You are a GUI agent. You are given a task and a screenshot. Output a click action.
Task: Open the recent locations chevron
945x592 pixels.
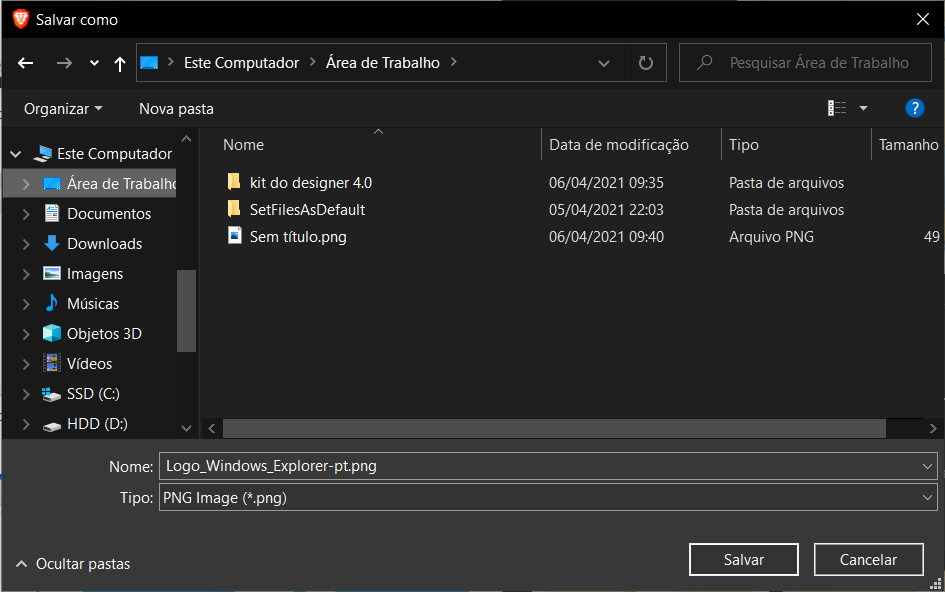pos(93,62)
